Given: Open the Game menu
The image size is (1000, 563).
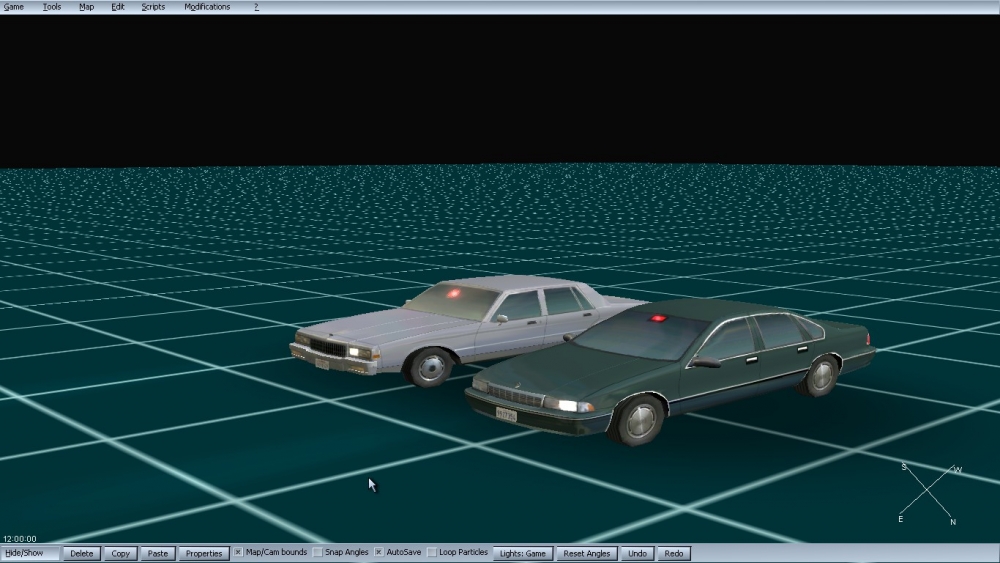Looking at the screenshot, I should pos(14,7).
